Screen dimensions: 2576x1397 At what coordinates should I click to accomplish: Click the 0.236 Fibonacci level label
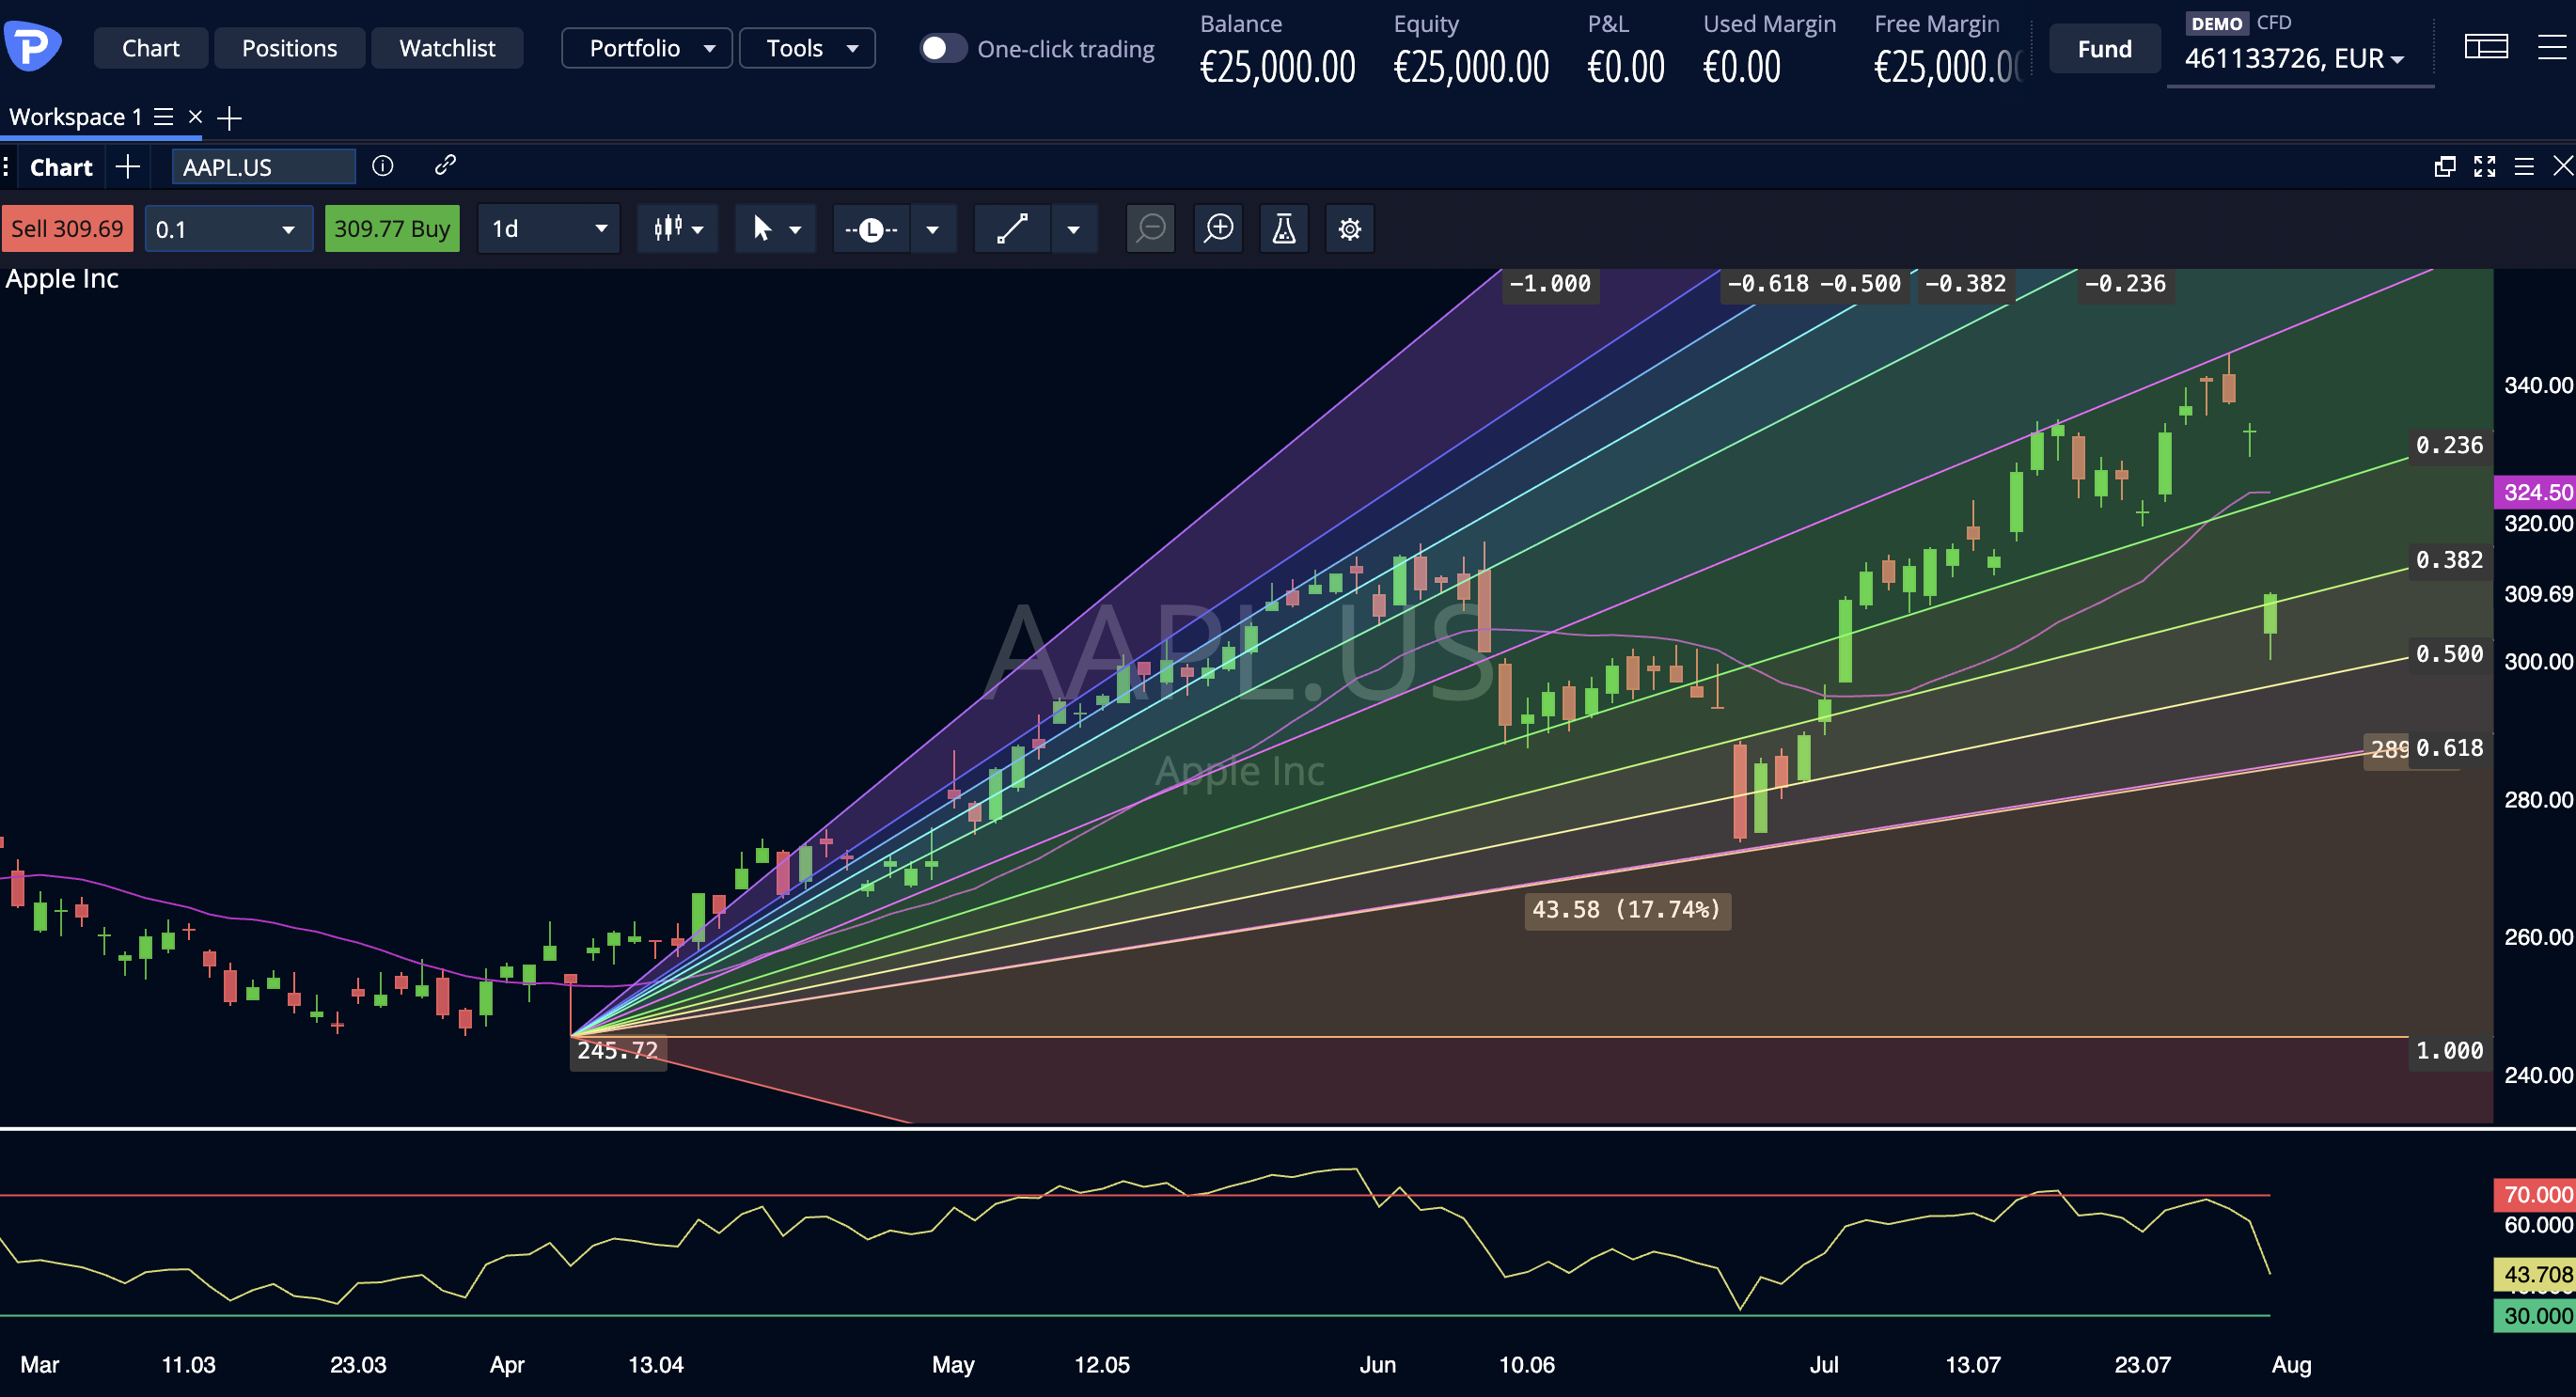click(x=2449, y=445)
